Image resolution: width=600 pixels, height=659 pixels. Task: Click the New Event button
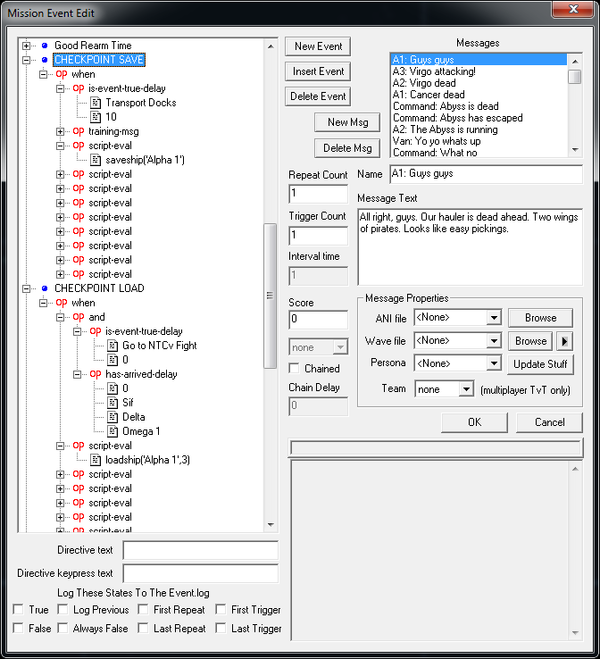point(318,47)
